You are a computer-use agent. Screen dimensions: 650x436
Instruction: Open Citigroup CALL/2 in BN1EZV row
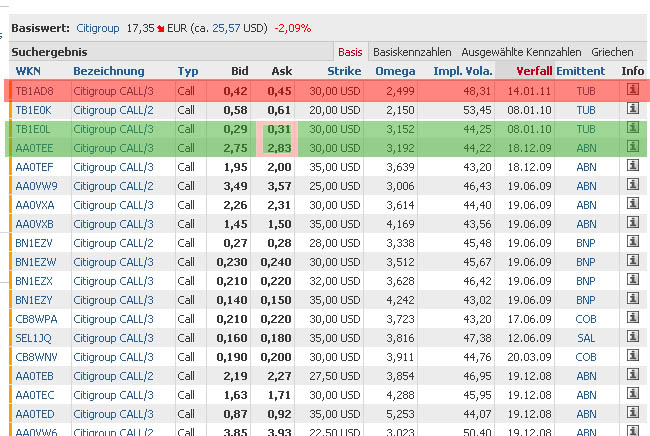coord(113,243)
